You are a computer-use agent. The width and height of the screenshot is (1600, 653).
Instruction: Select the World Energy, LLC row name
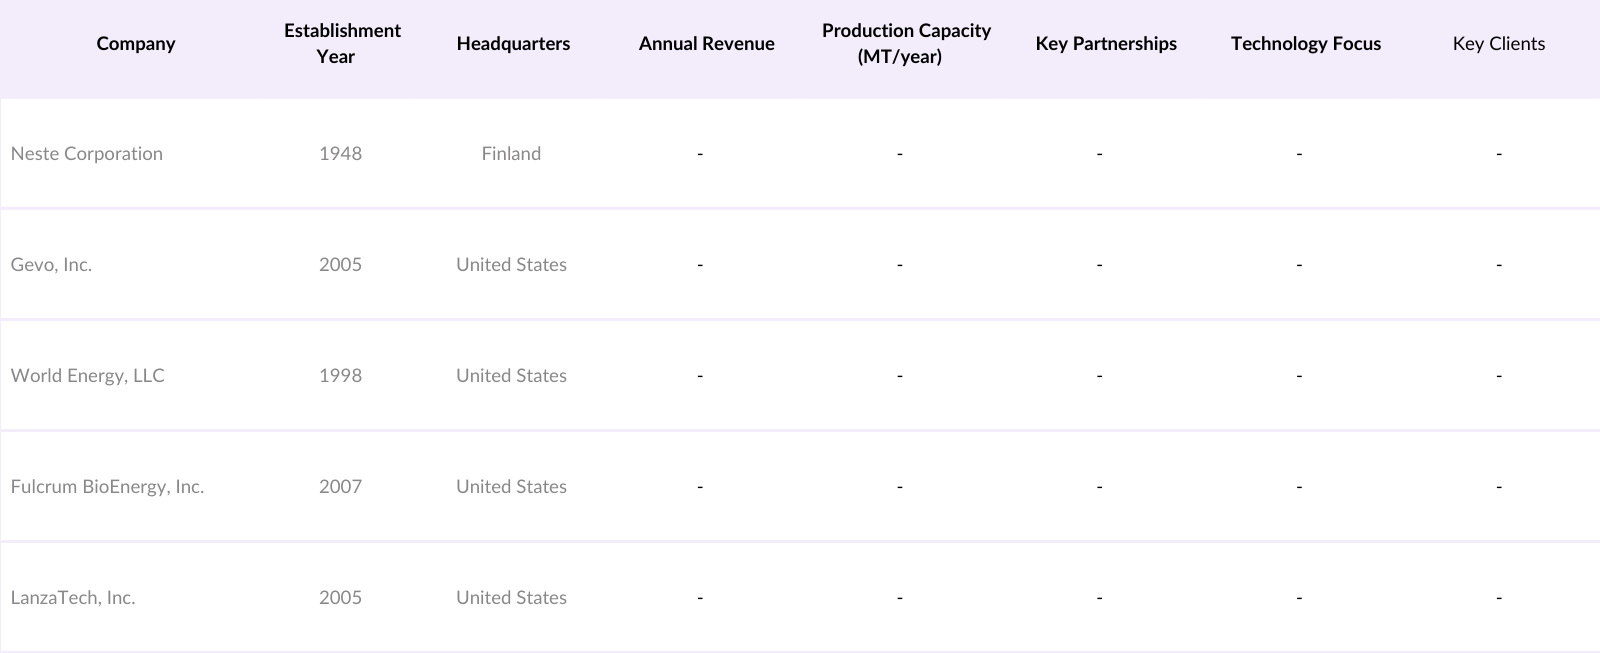pos(88,376)
